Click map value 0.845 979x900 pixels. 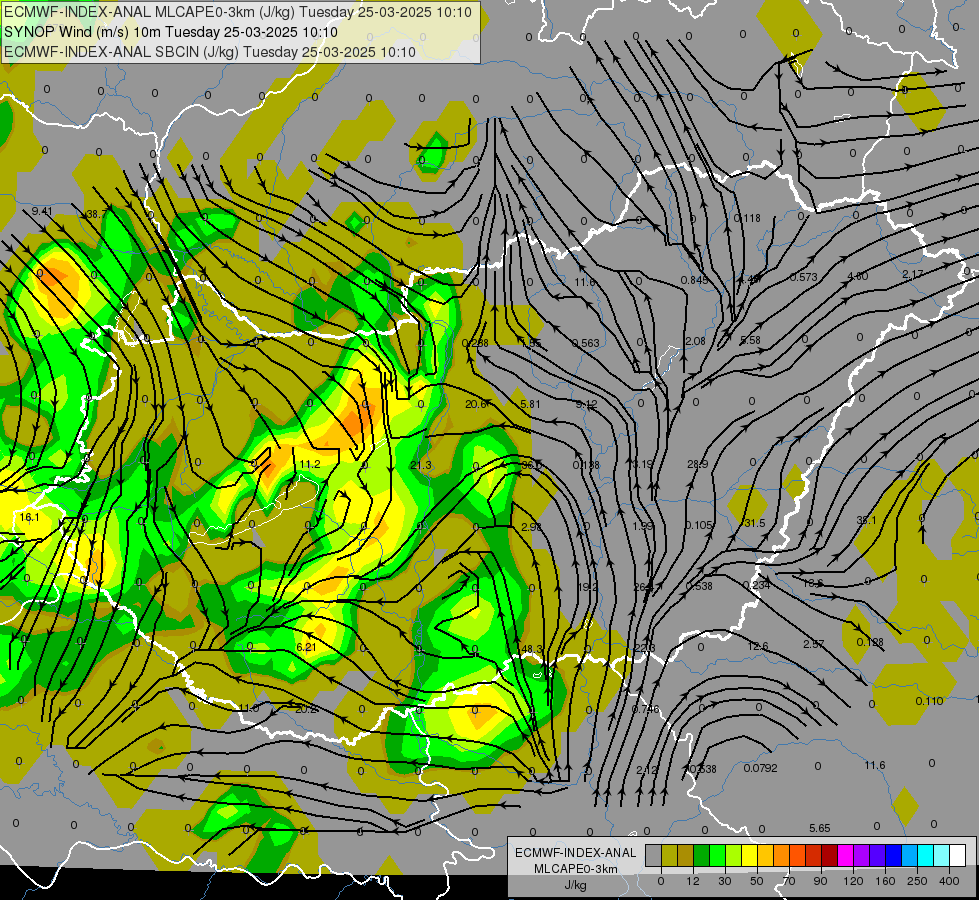tap(694, 280)
